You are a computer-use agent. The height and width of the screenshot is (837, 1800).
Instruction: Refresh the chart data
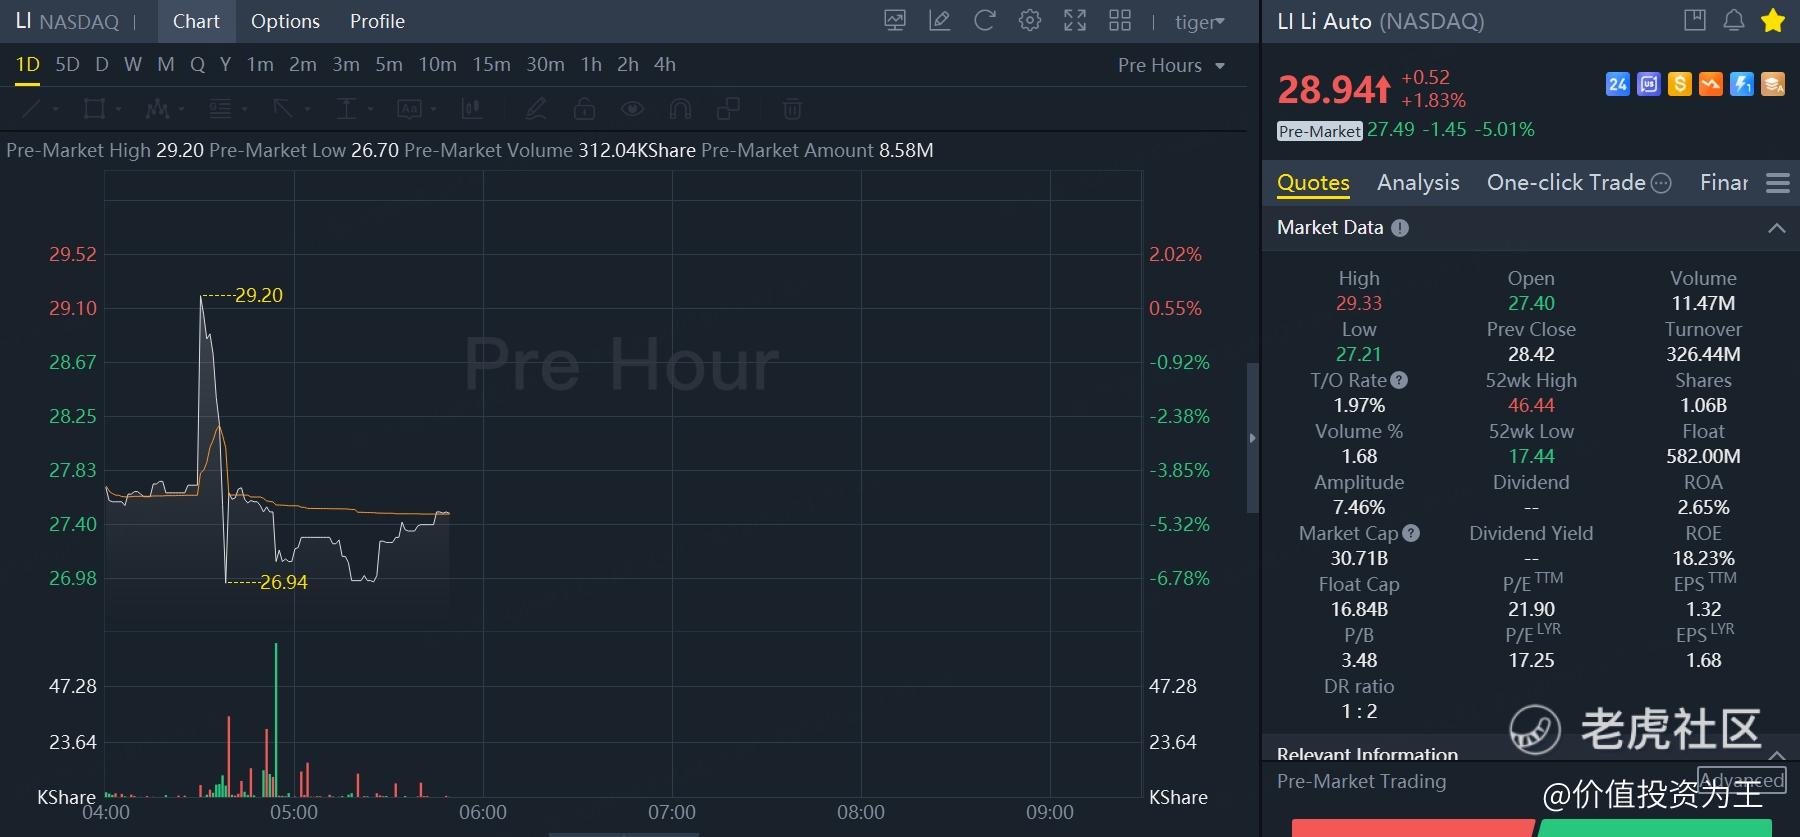[985, 21]
